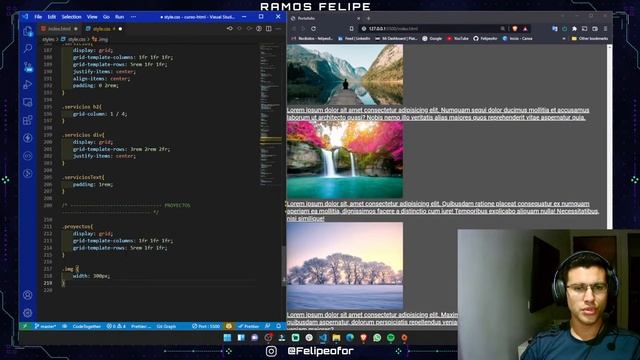Open the YouTube bookmark
This screenshot has width=640, height=360.
(x=458, y=38)
